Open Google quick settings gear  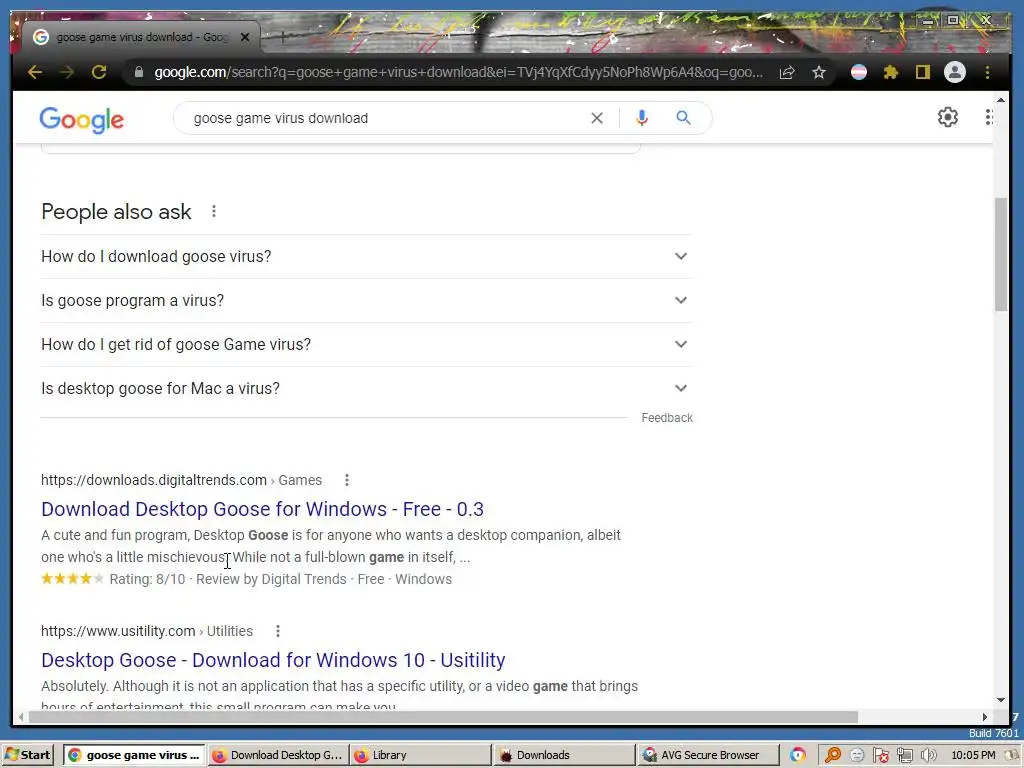click(x=948, y=117)
